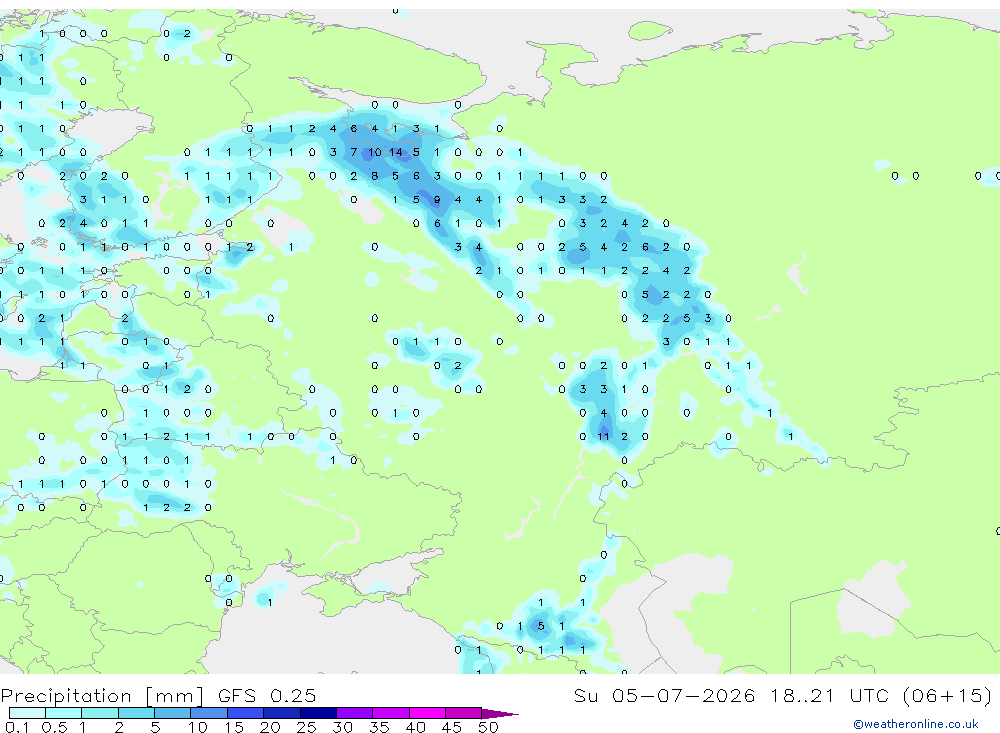Image resolution: width=1000 pixels, height=733 pixels.
Task: Click the "Su 05-07-2026" date text
Action: coord(665,695)
